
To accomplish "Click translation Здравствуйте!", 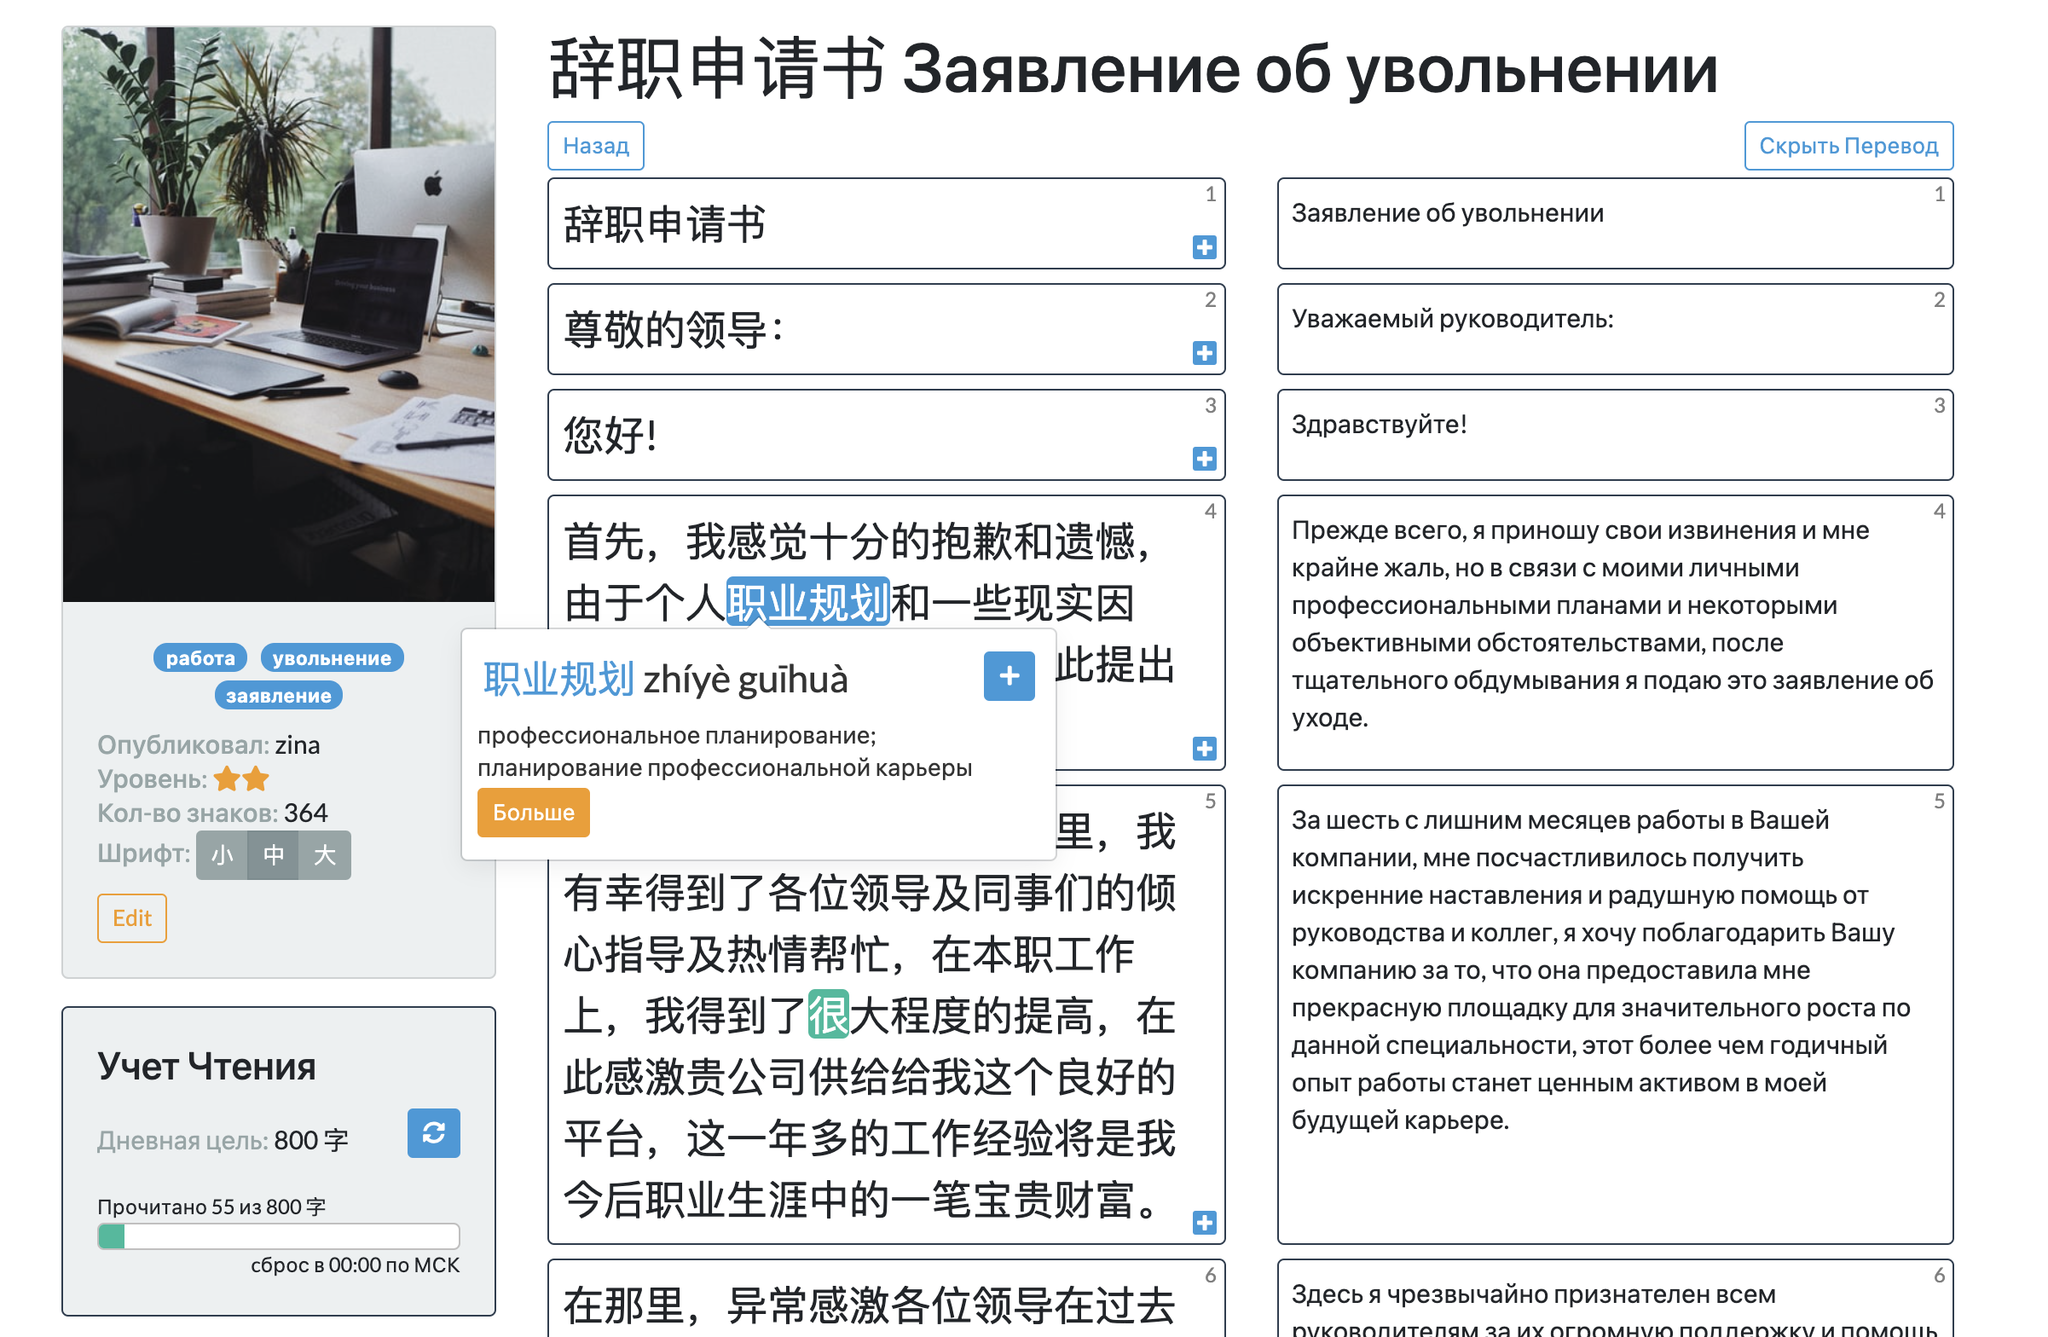I will click(x=1379, y=424).
